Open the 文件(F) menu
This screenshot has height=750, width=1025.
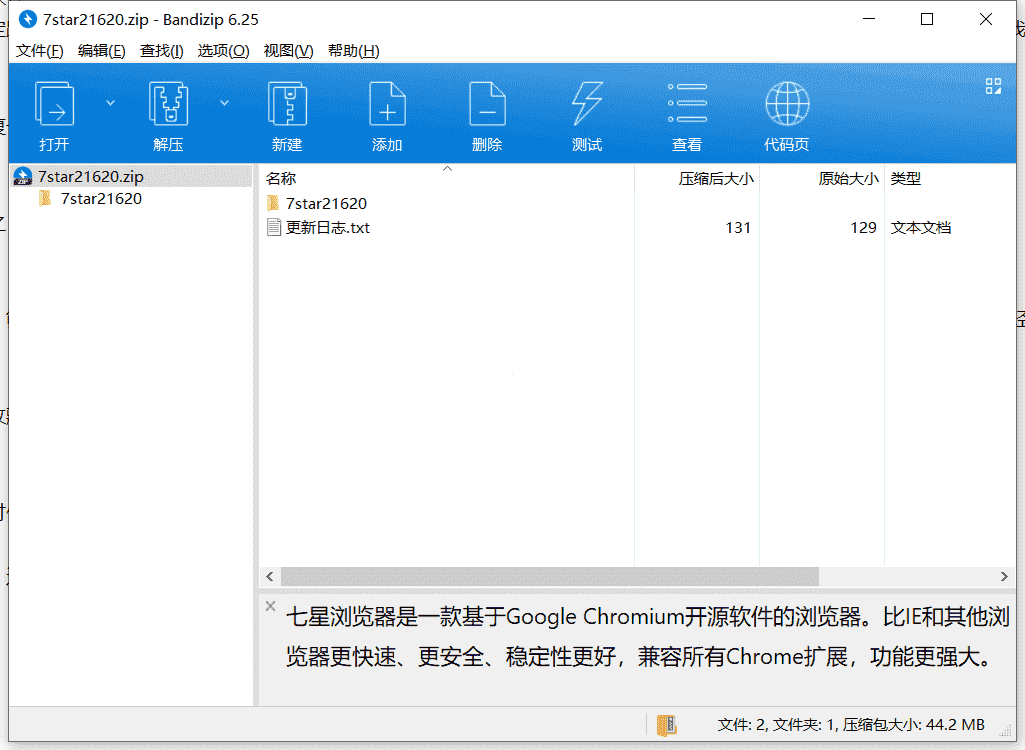point(40,51)
